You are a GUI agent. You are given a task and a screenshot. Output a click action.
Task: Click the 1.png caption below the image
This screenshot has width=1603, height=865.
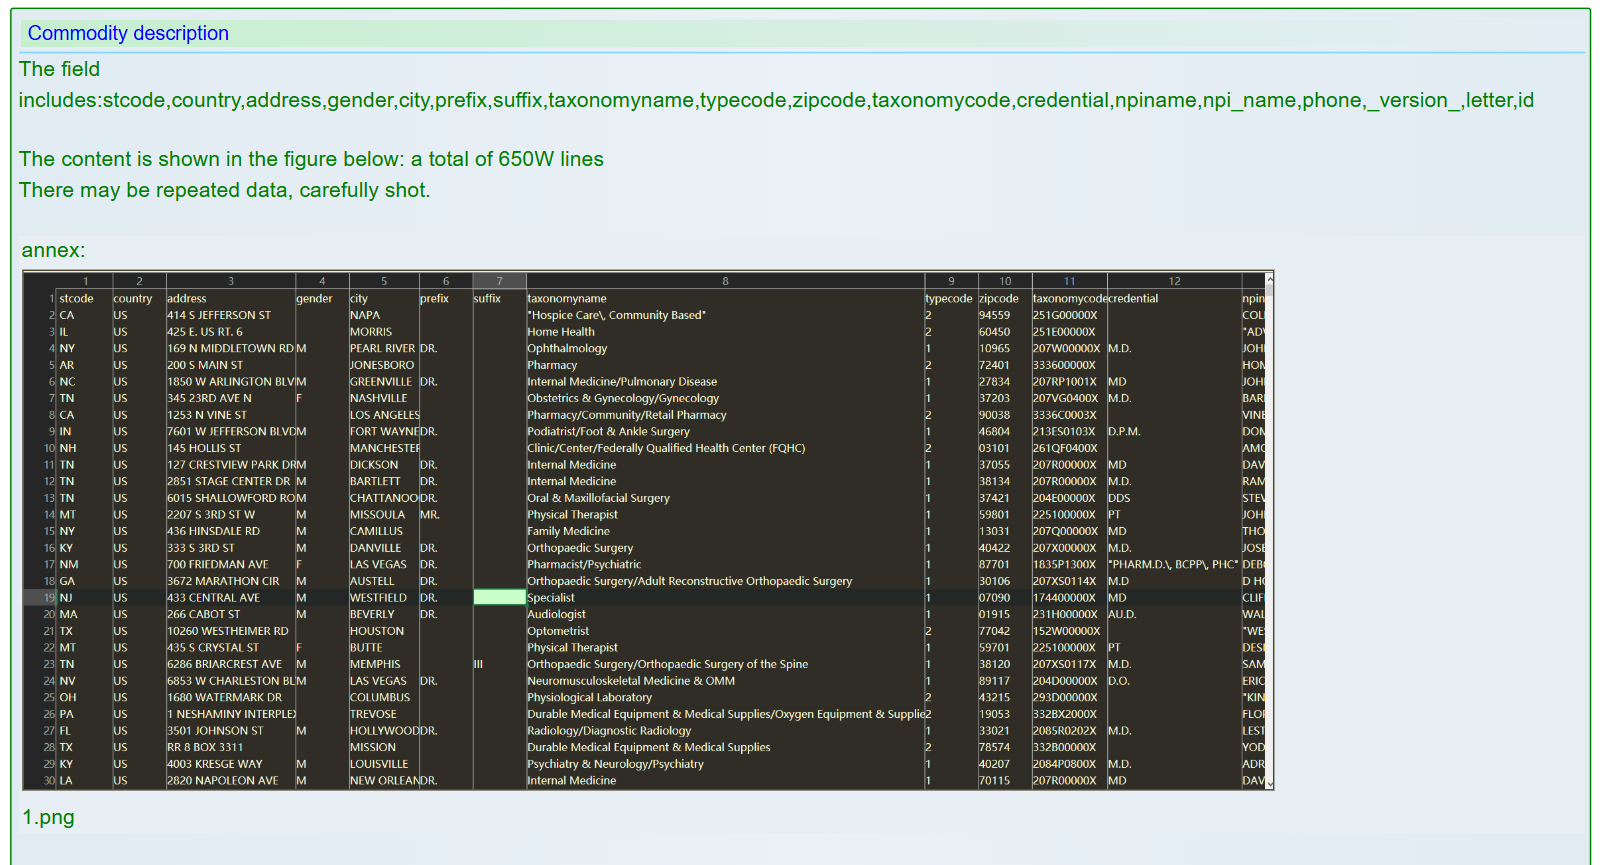pos(48,817)
